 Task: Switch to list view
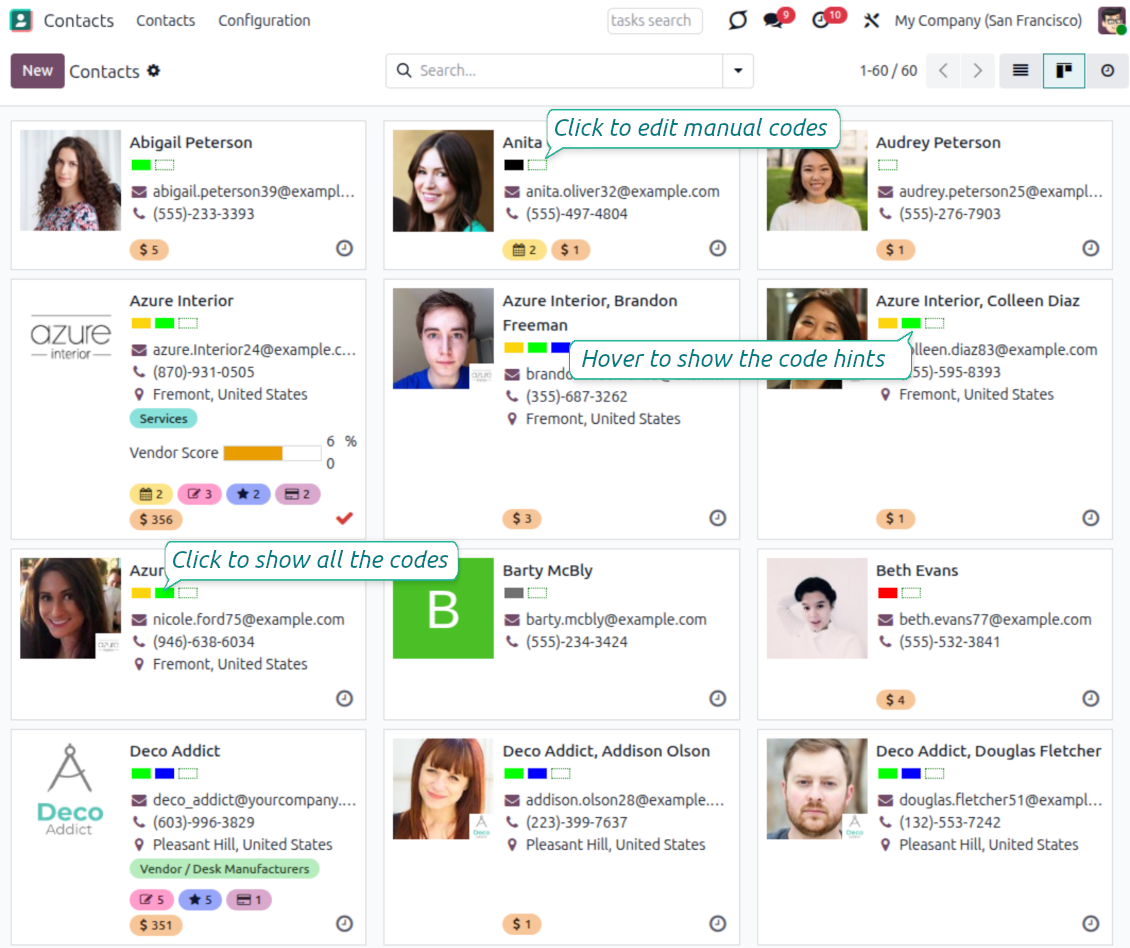point(1021,71)
